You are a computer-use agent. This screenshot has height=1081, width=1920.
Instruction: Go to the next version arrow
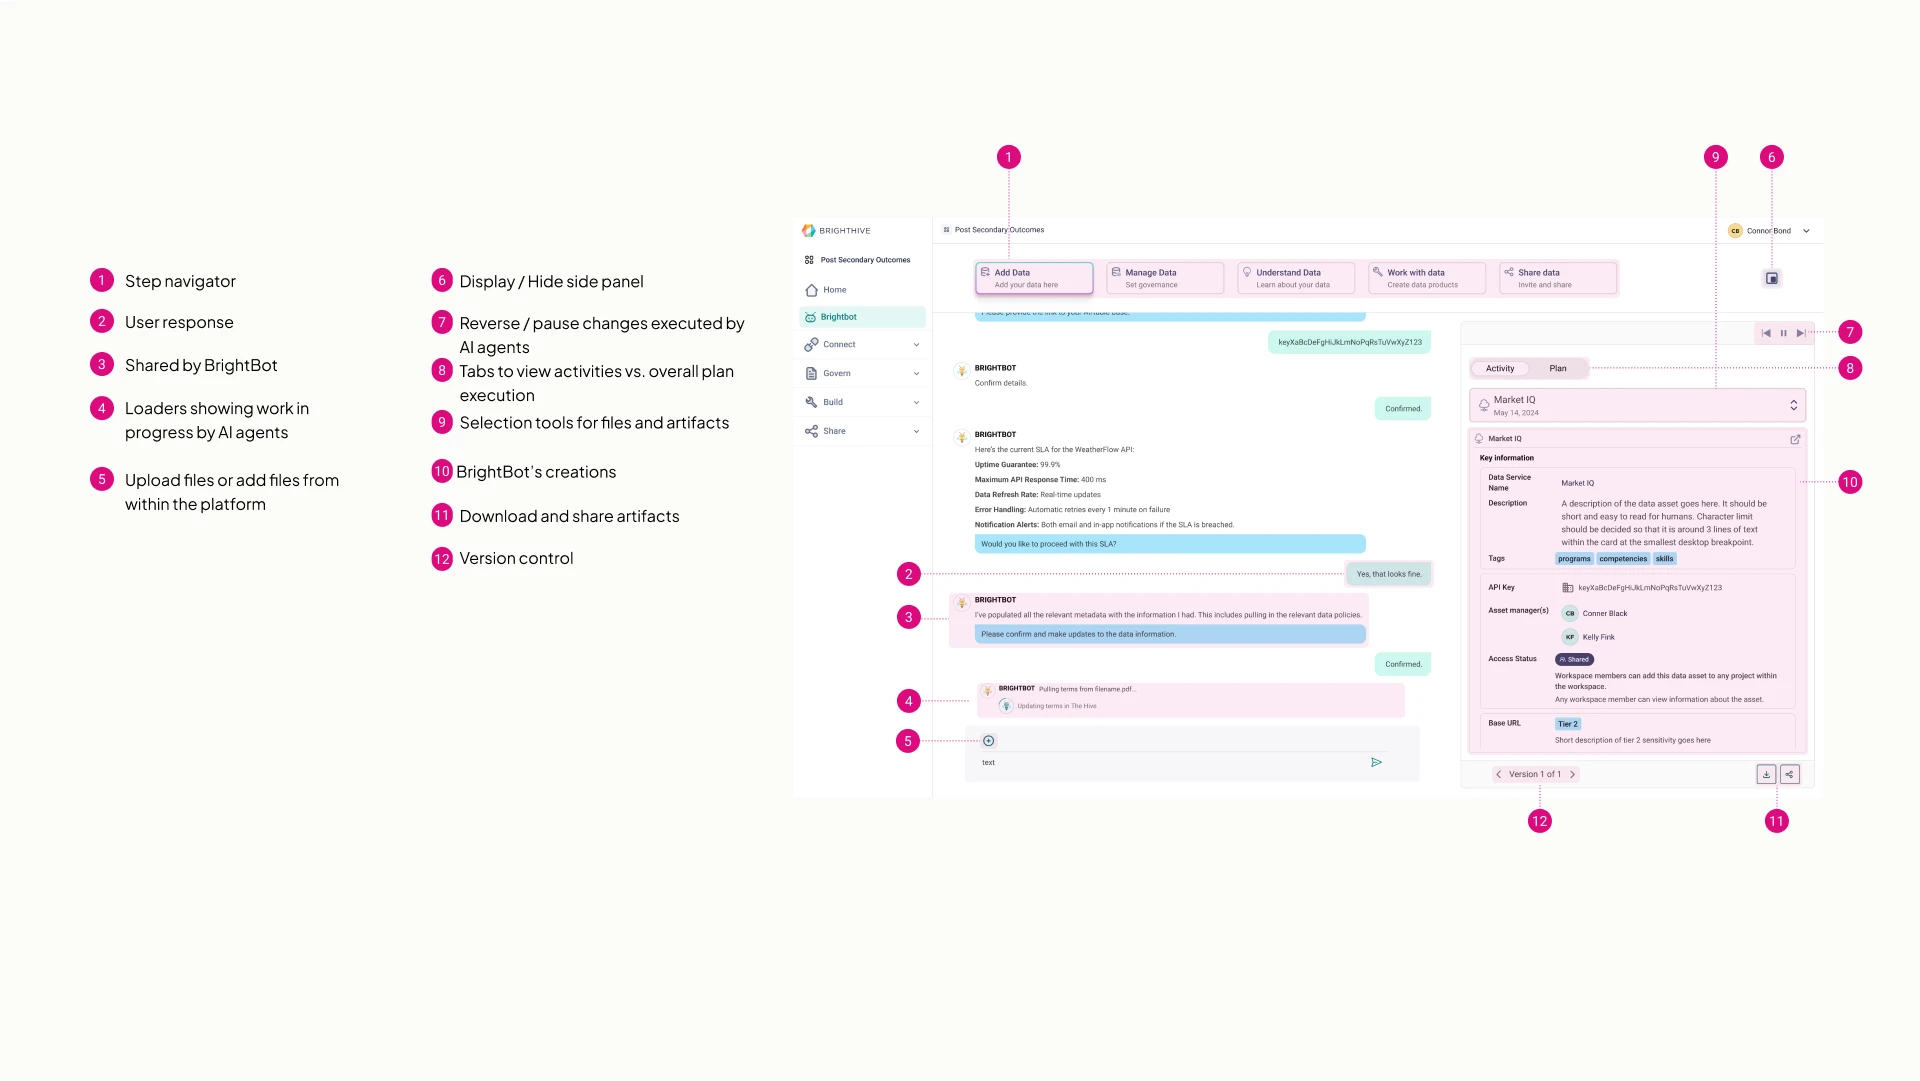(1572, 774)
